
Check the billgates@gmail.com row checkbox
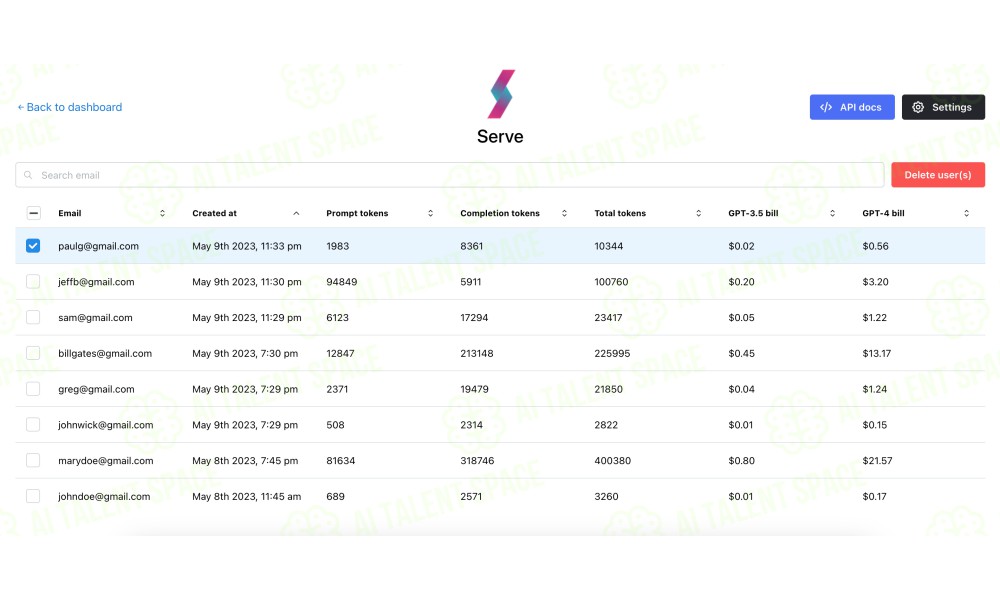(33, 353)
